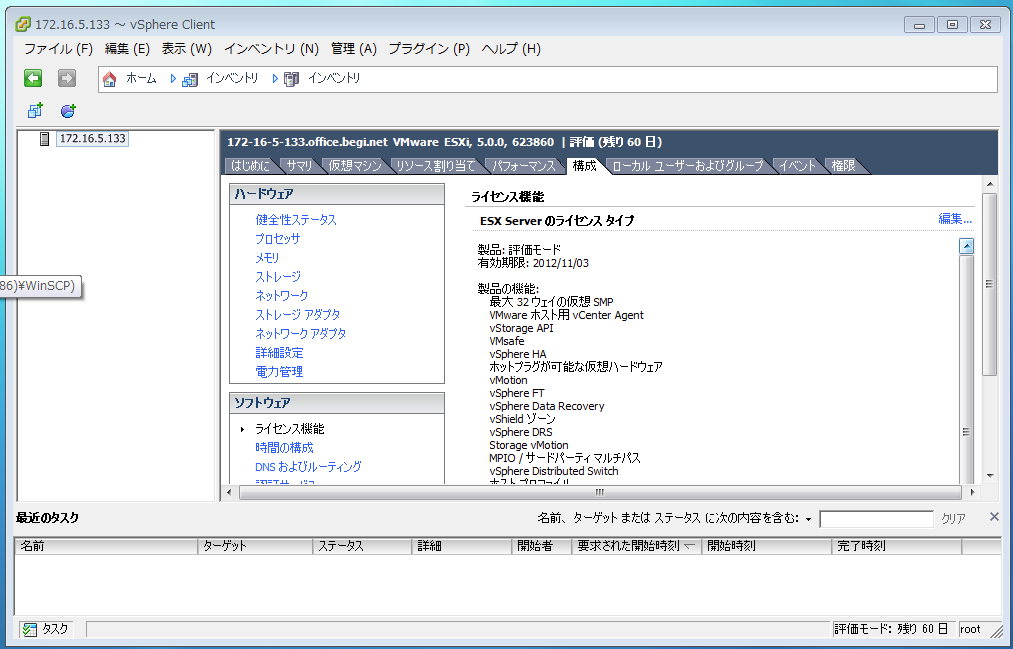
Task: Sort tasks by 開始者 column header
Action: pyautogui.click(x=542, y=546)
